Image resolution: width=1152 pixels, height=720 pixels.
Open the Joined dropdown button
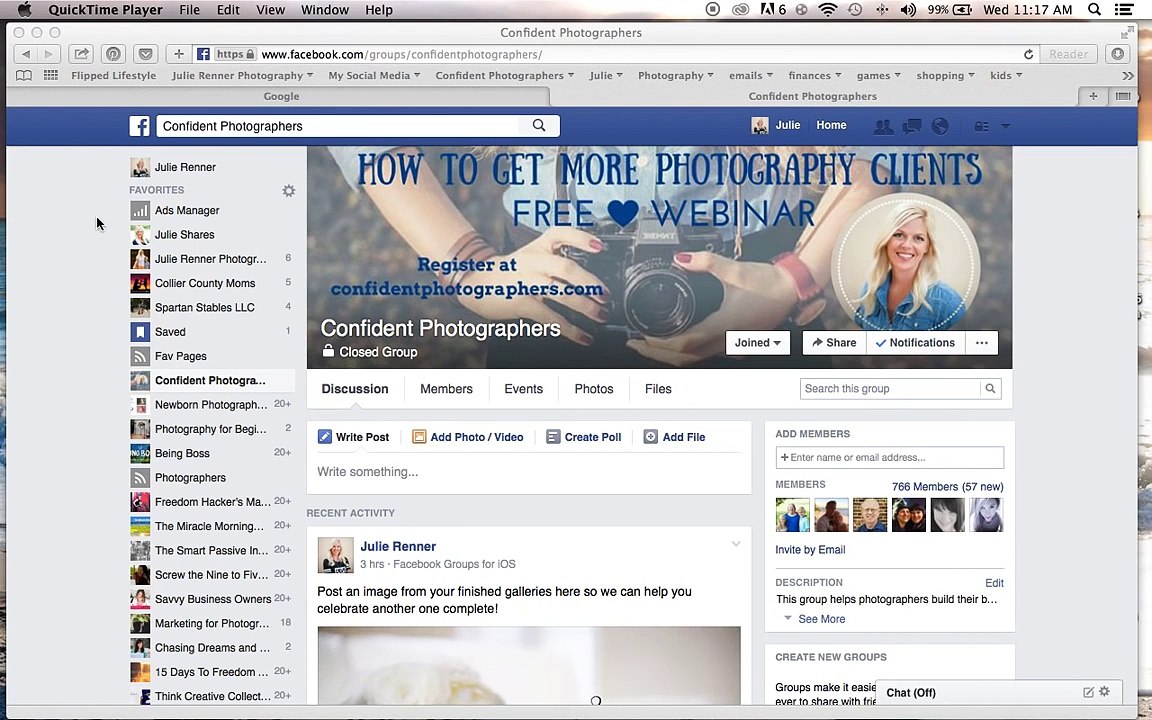pyautogui.click(x=757, y=343)
